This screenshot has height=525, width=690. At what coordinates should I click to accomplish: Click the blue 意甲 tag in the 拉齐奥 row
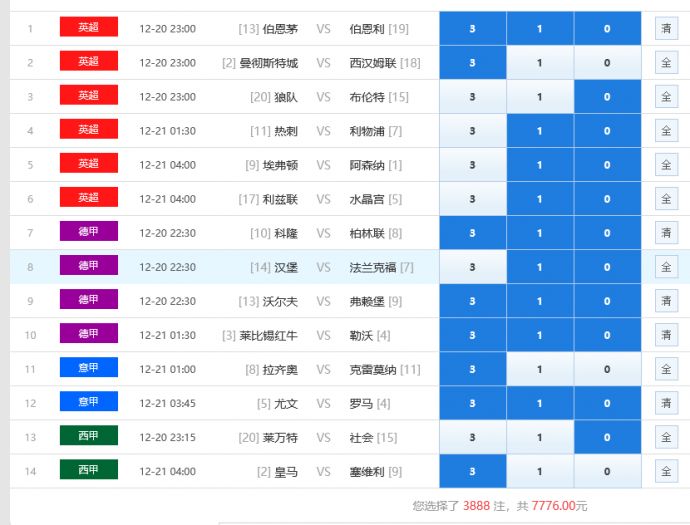88,368
